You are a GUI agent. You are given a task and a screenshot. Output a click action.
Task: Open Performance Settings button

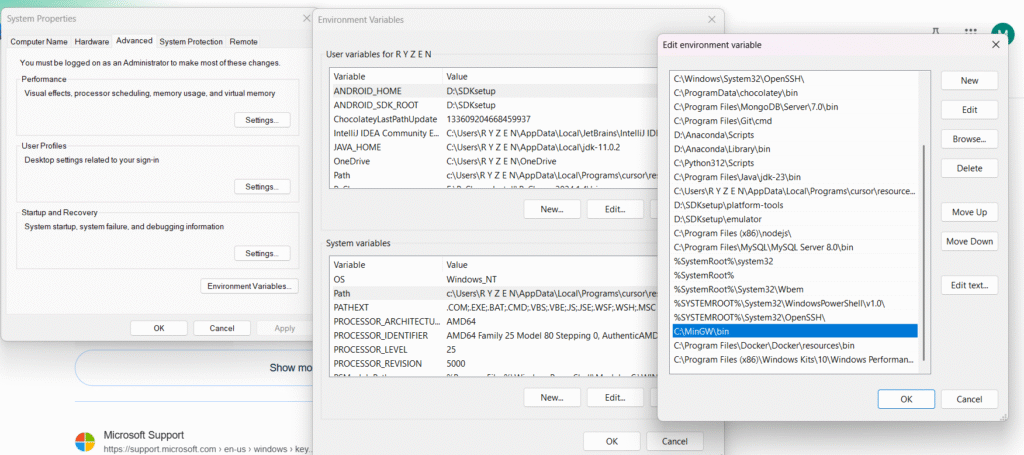click(x=262, y=120)
